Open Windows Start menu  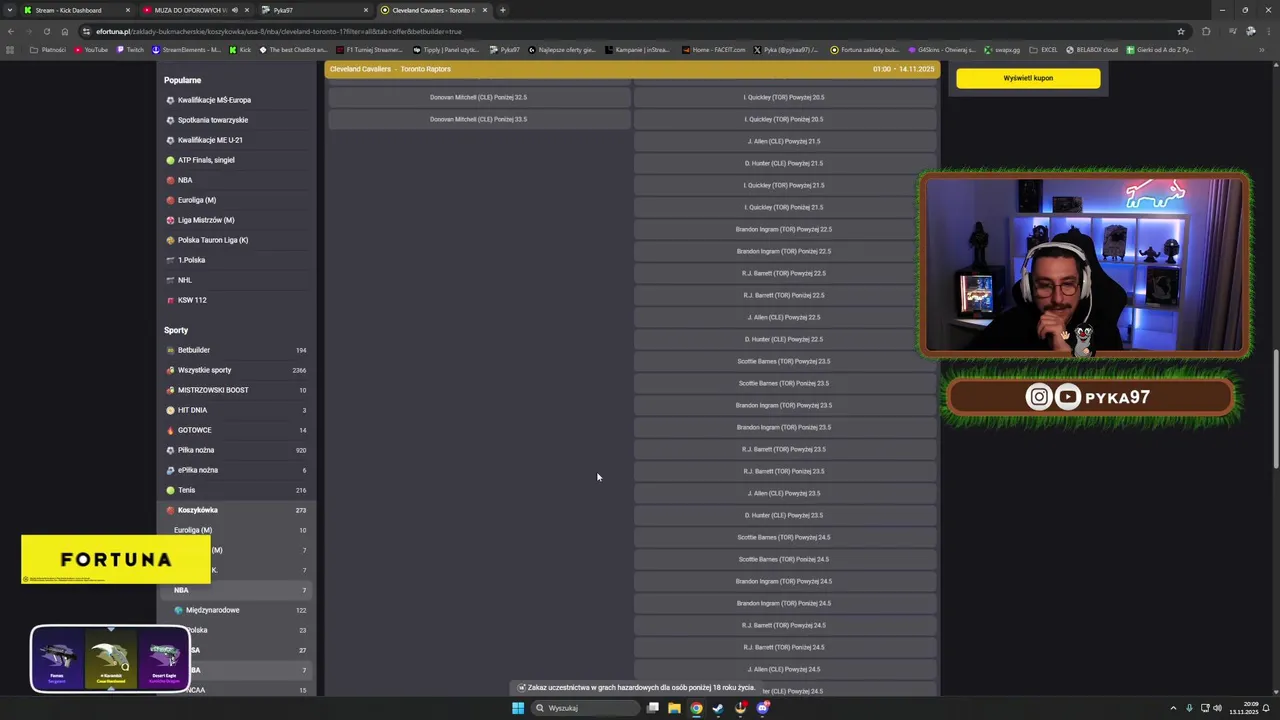pos(518,708)
